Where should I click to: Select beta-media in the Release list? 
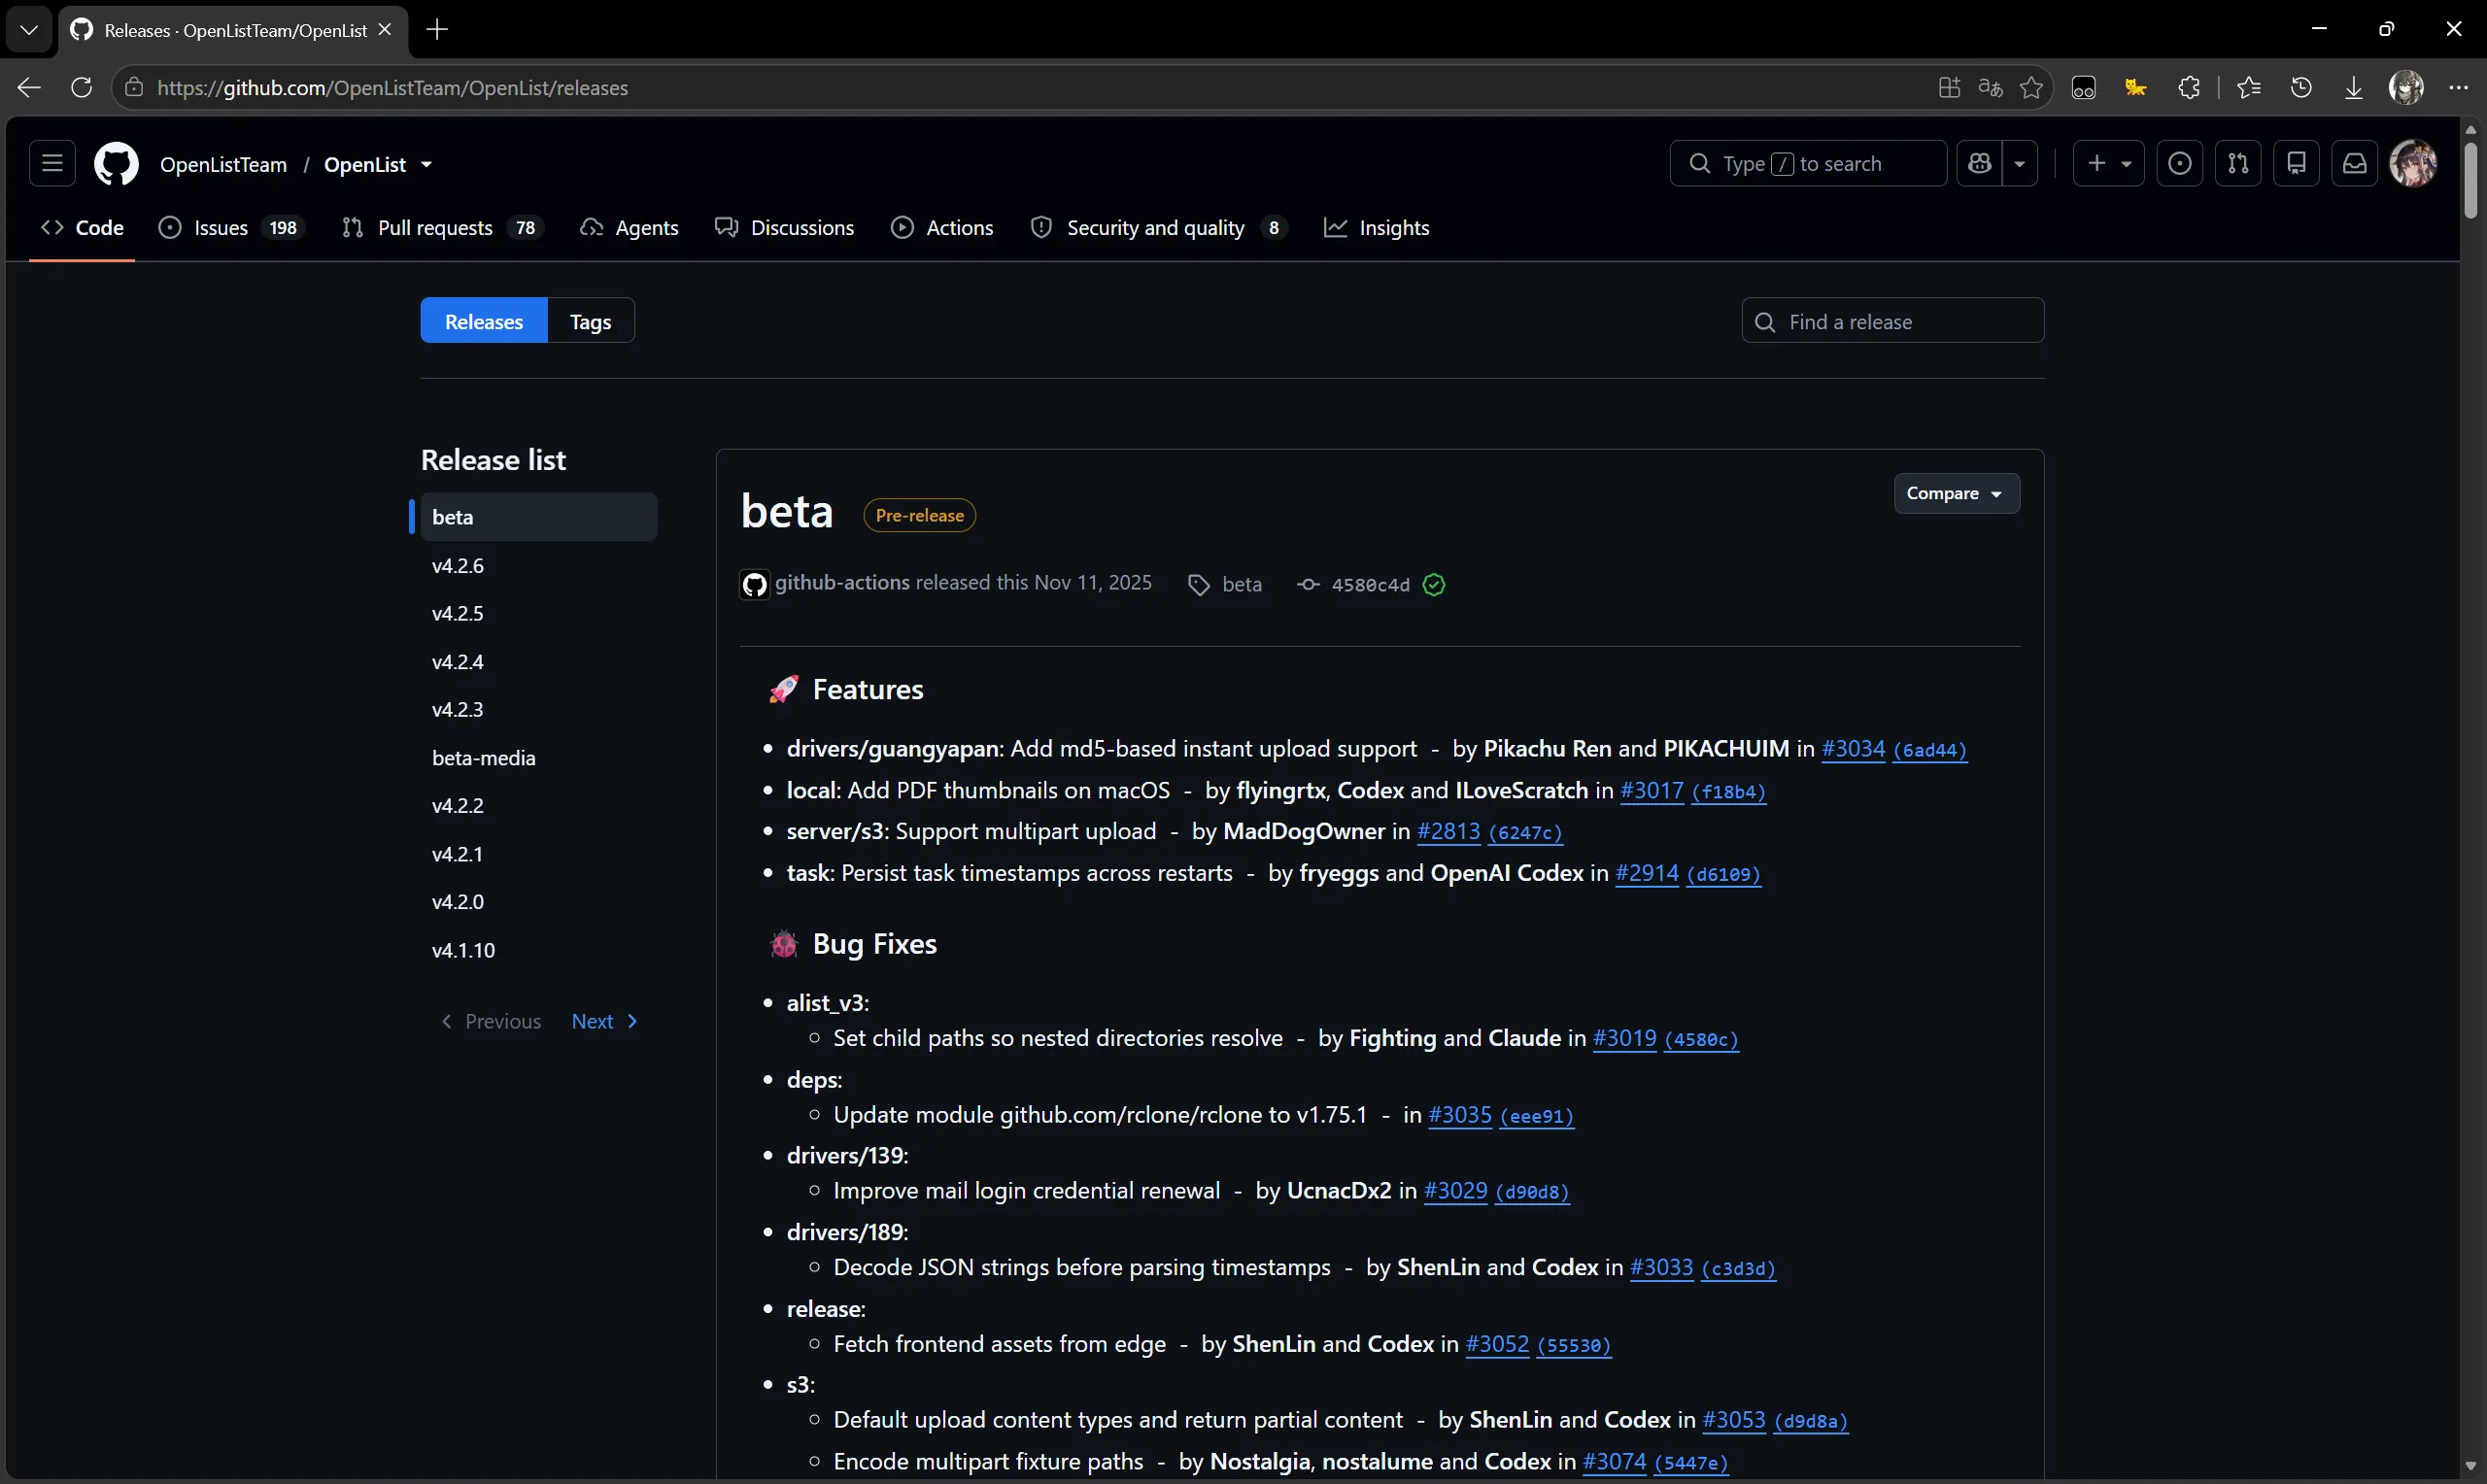coord(538,757)
